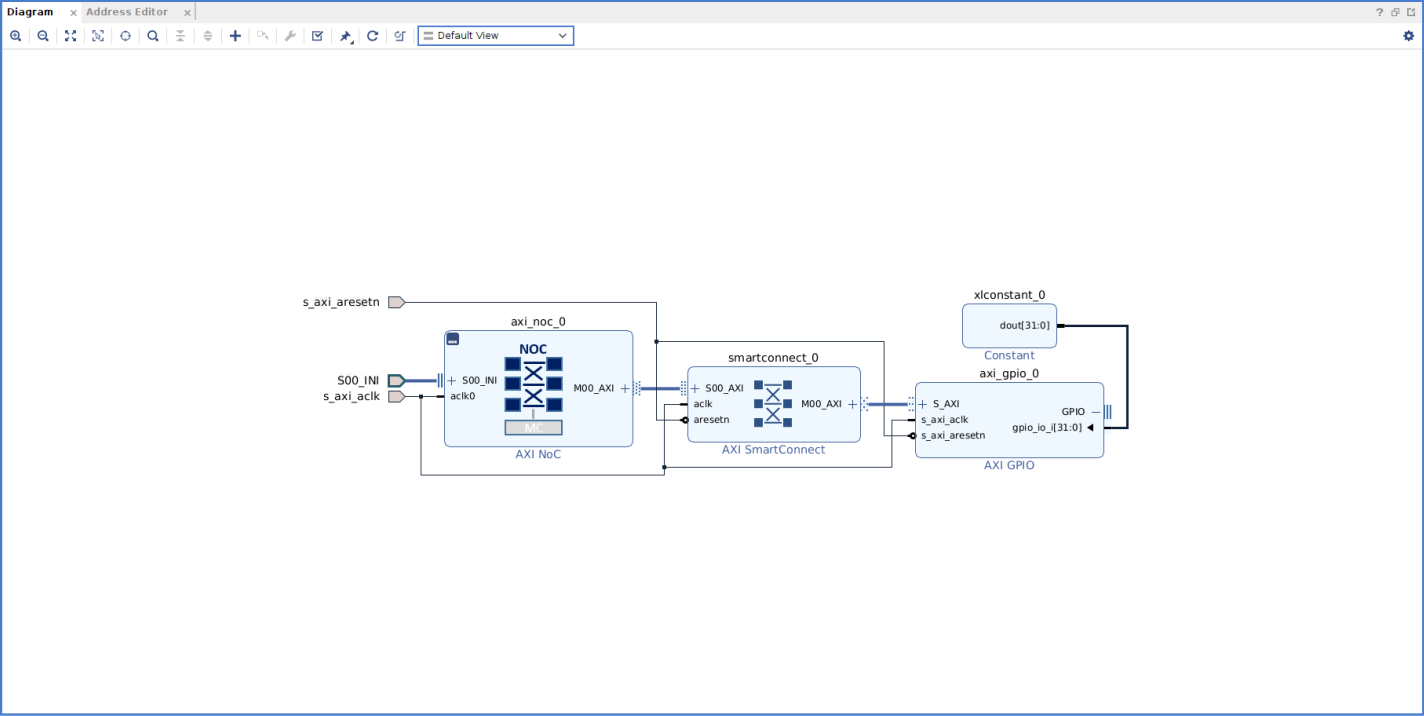Select the S00_INI external interface port symbol

pyautogui.click(x=396, y=381)
